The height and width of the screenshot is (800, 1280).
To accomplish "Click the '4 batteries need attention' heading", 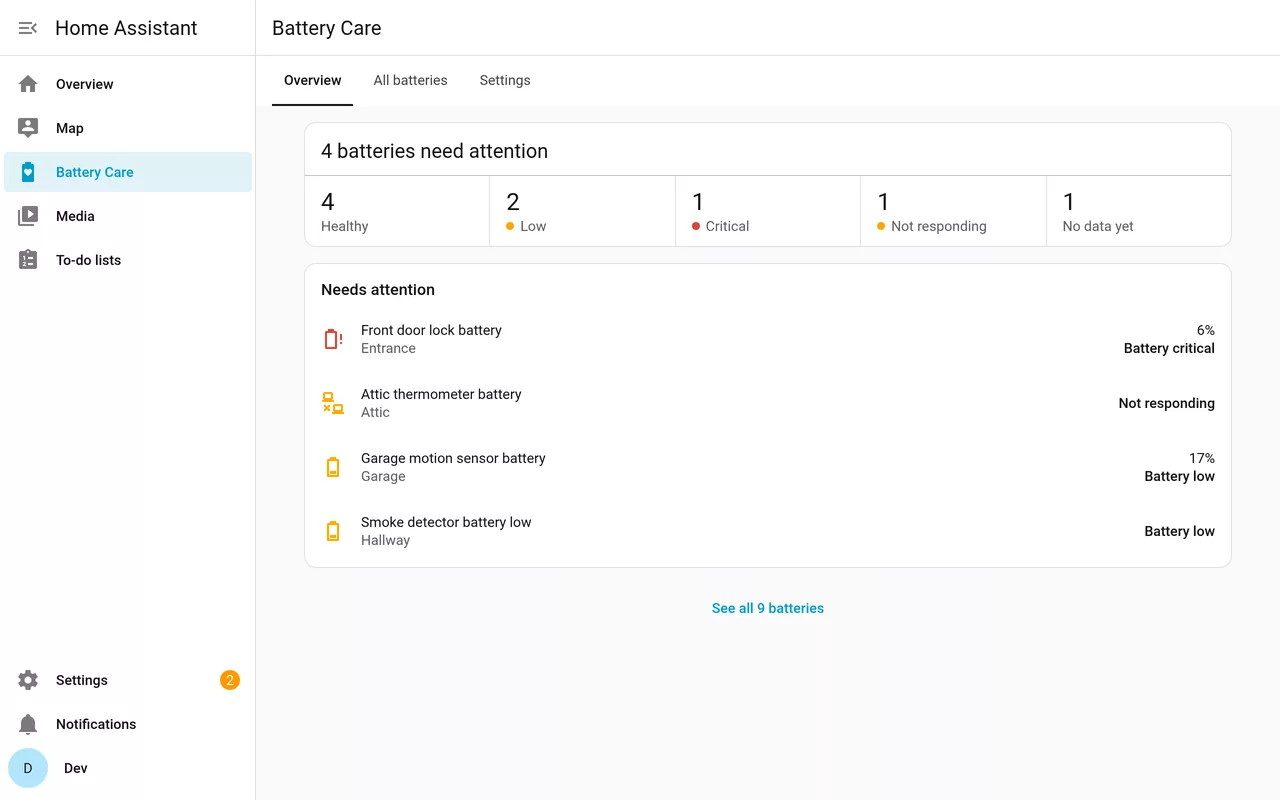I will point(434,151).
